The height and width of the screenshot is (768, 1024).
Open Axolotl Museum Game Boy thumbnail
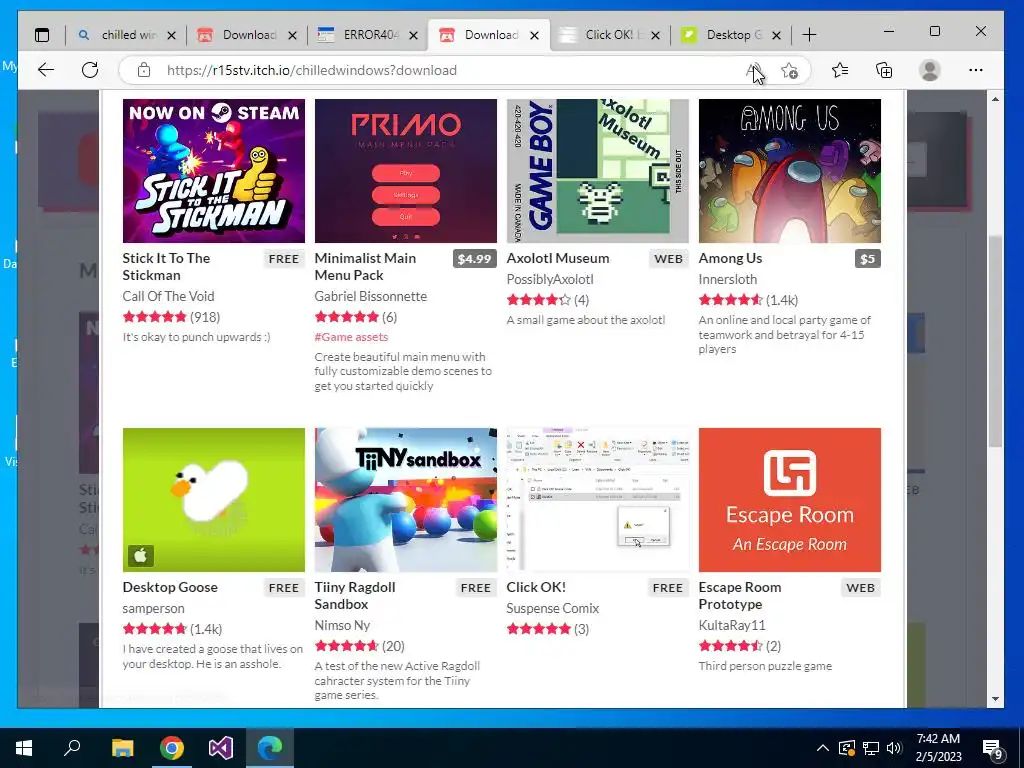pyautogui.click(x=598, y=171)
